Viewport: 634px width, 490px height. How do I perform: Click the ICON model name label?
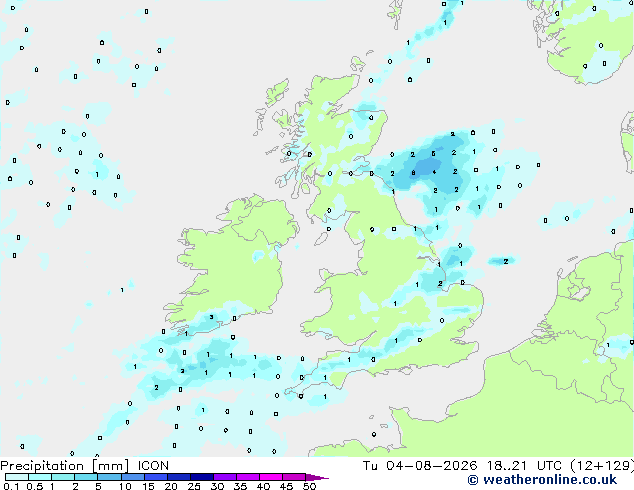pos(153,466)
